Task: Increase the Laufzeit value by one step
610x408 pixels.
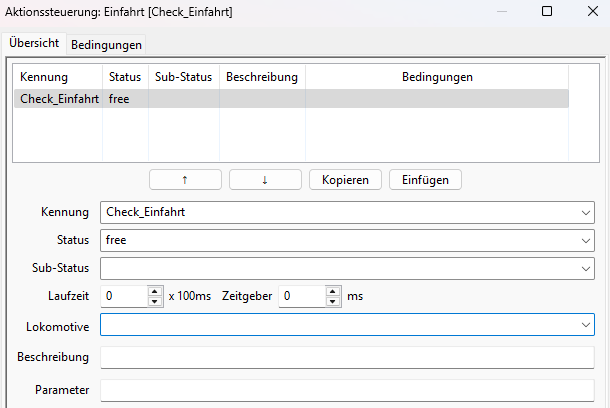Action: [155, 292]
